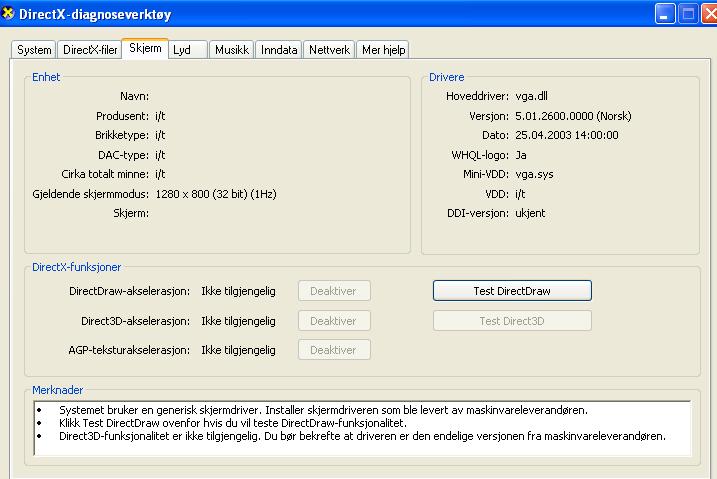The height and width of the screenshot is (479, 717).
Task: Click the Mini-VDD value vga.sys
Action: click(534, 174)
